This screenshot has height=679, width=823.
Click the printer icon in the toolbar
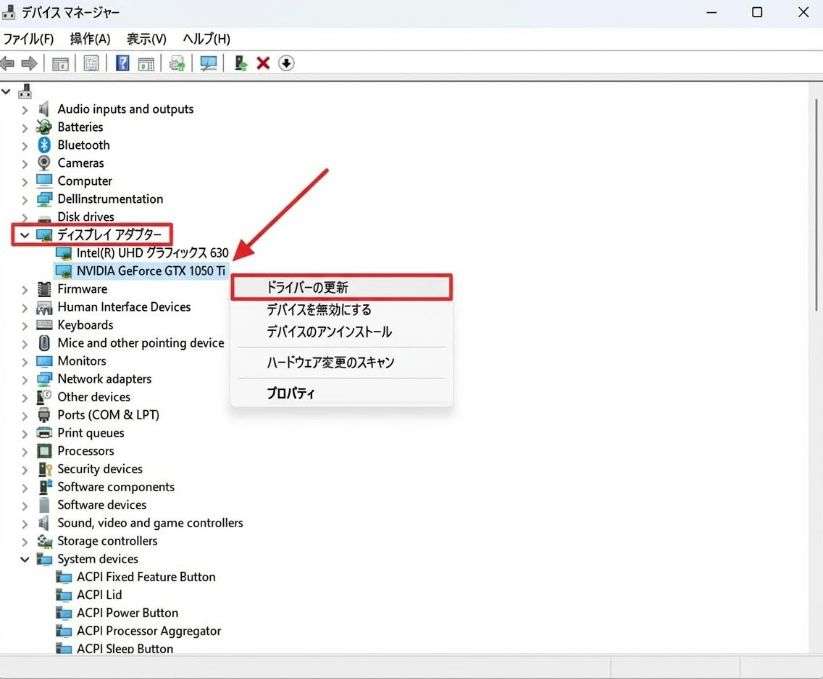177,63
